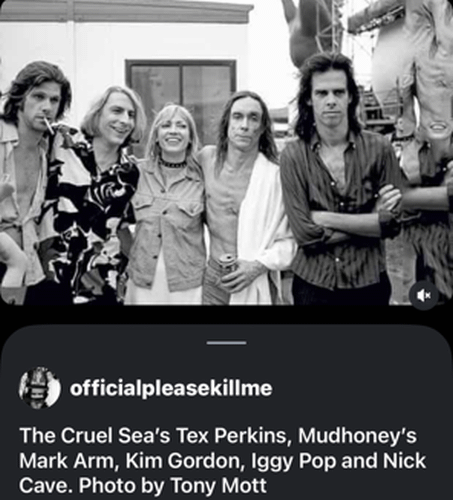
Task: Tap the caption sheet drag handle
Action: tap(226, 343)
